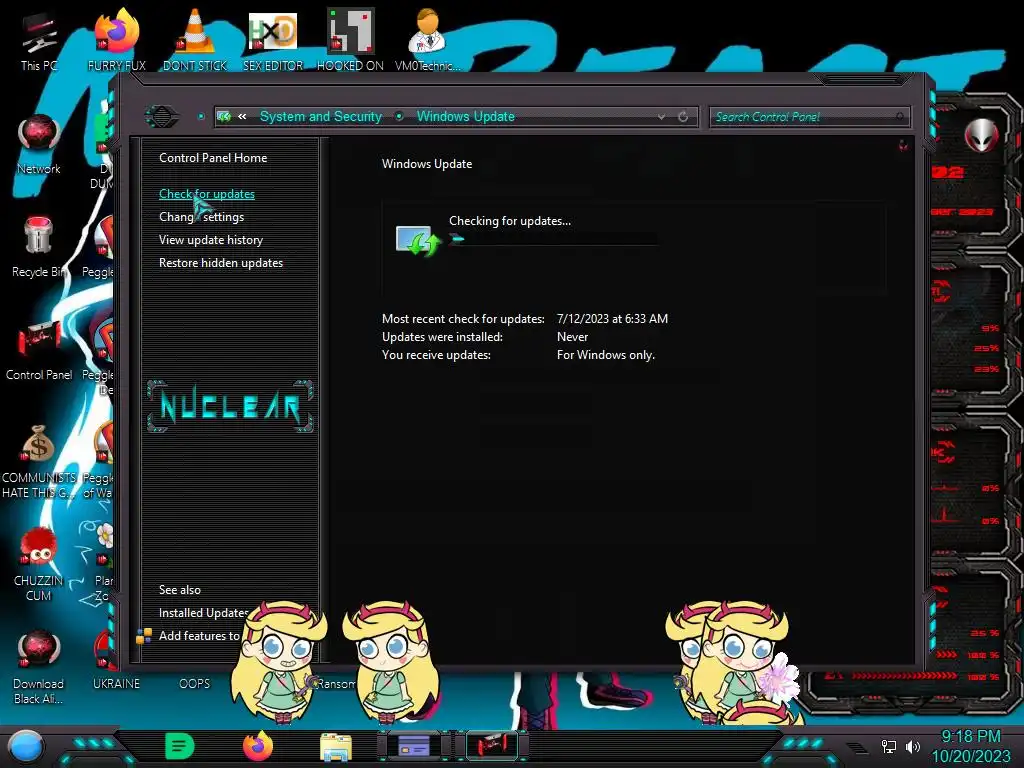Launch Firefox from the taskbar
The image size is (1024, 768).
258,746
